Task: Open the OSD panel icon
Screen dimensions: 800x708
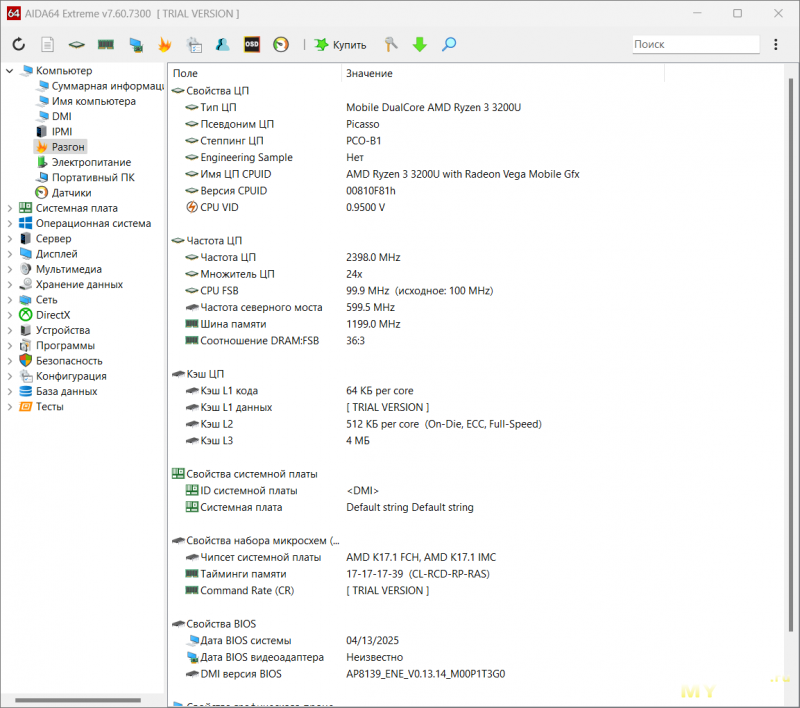Action: (252, 44)
